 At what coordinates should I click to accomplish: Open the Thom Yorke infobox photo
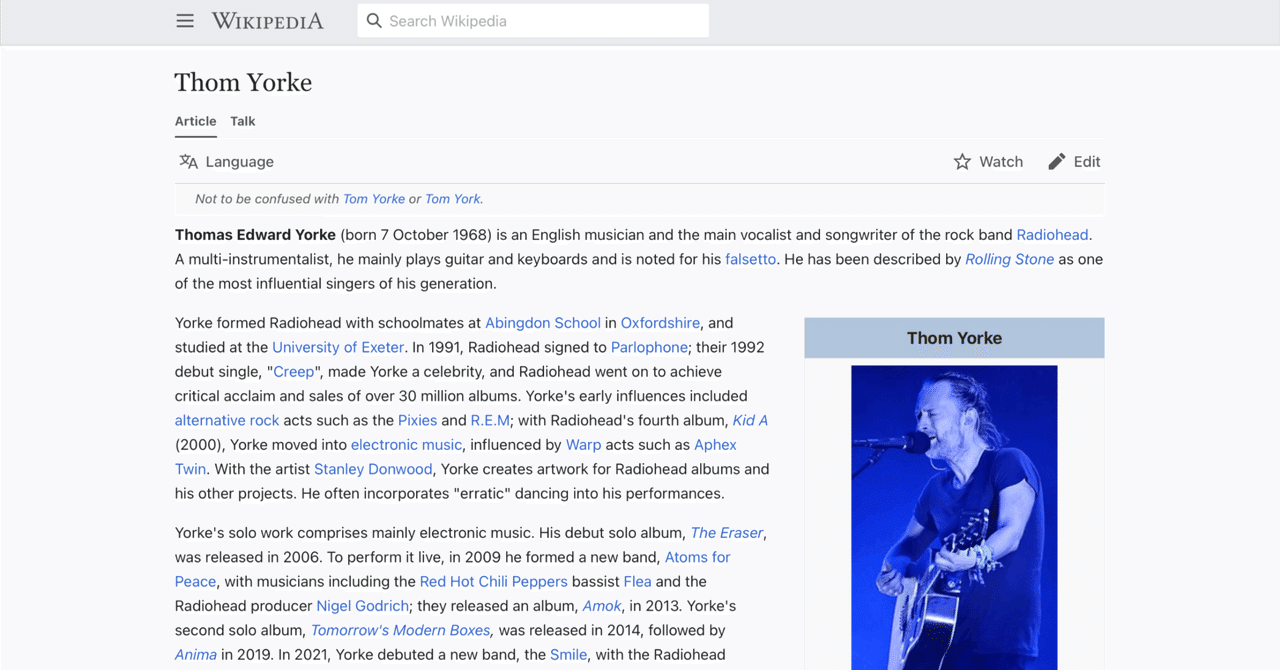click(954, 517)
